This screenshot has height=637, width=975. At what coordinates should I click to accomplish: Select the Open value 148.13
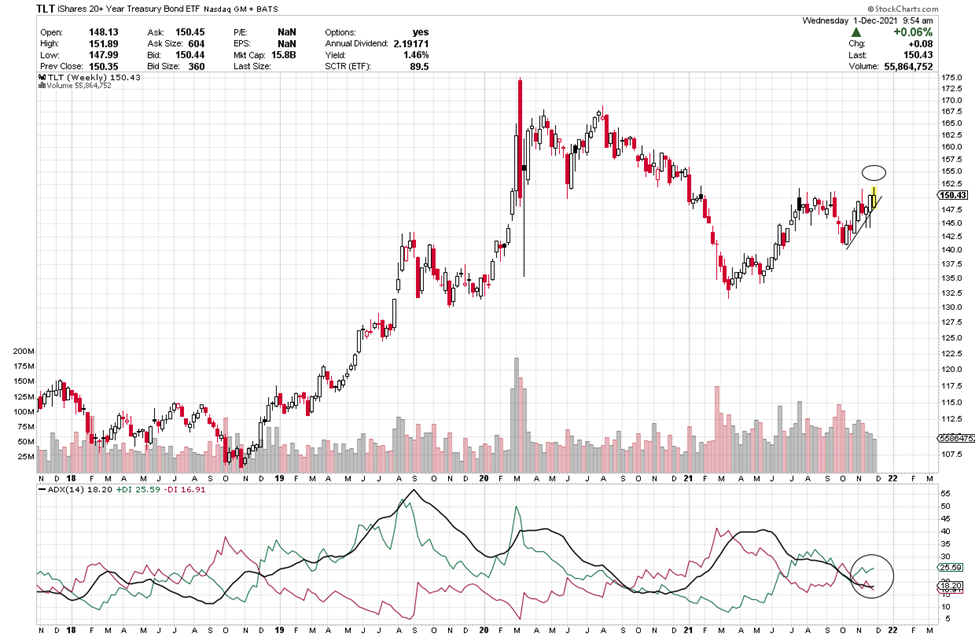pyautogui.click(x=103, y=32)
